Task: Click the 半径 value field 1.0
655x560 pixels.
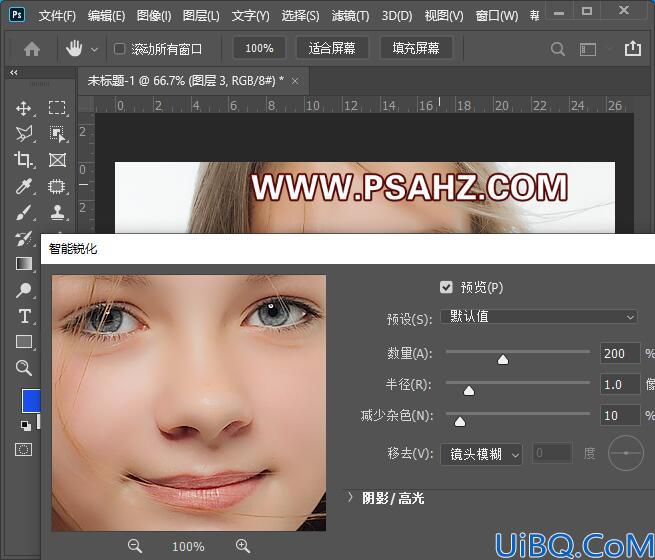Action: point(620,384)
